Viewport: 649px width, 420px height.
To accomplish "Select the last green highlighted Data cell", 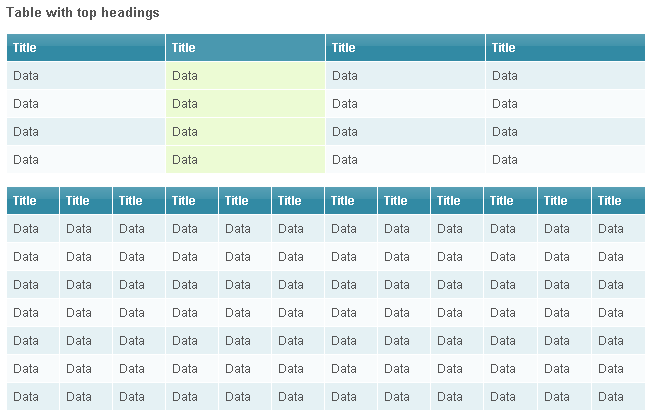I will (185, 159).
